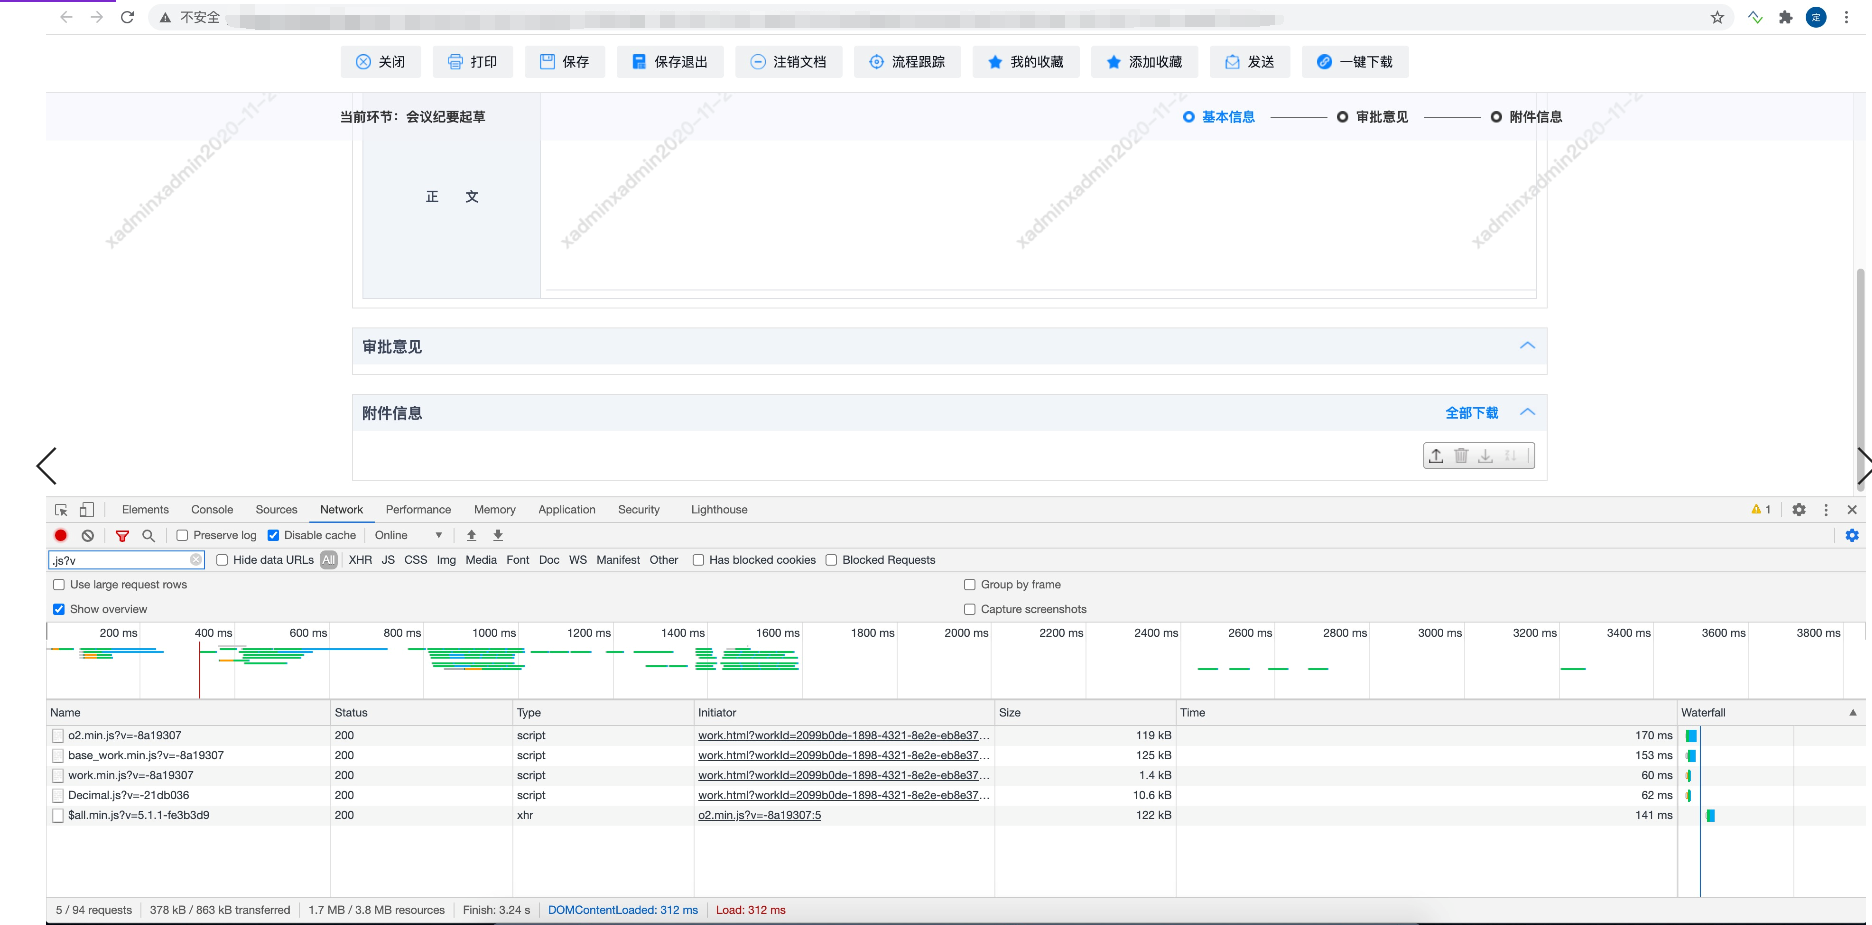Click the 发送 send button
Image resolution: width=1872 pixels, height=925 pixels.
pyautogui.click(x=1250, y=62)
